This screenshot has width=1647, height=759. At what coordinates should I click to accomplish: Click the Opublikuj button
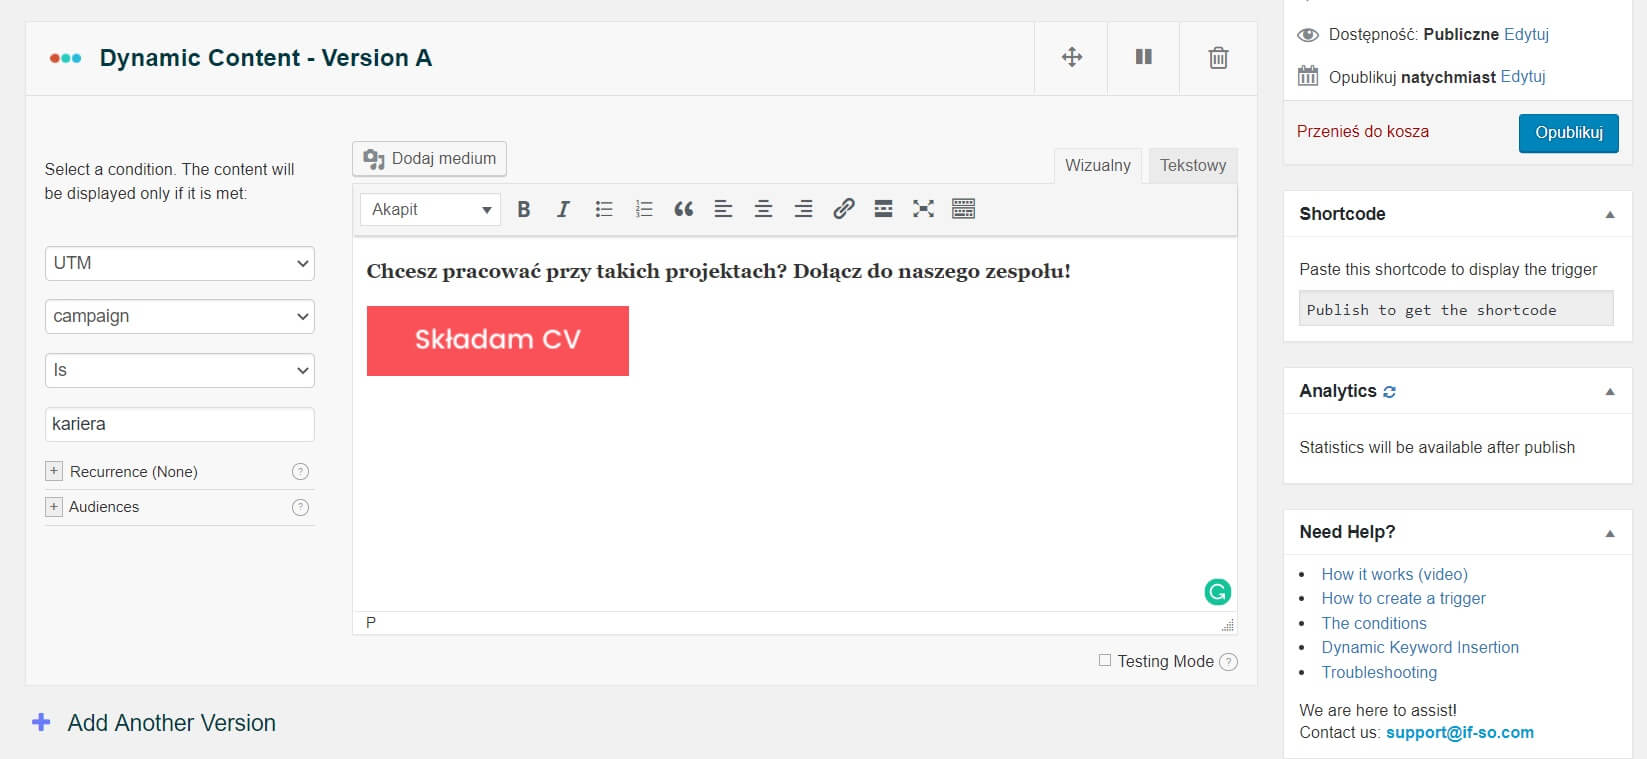point(1569,133)
